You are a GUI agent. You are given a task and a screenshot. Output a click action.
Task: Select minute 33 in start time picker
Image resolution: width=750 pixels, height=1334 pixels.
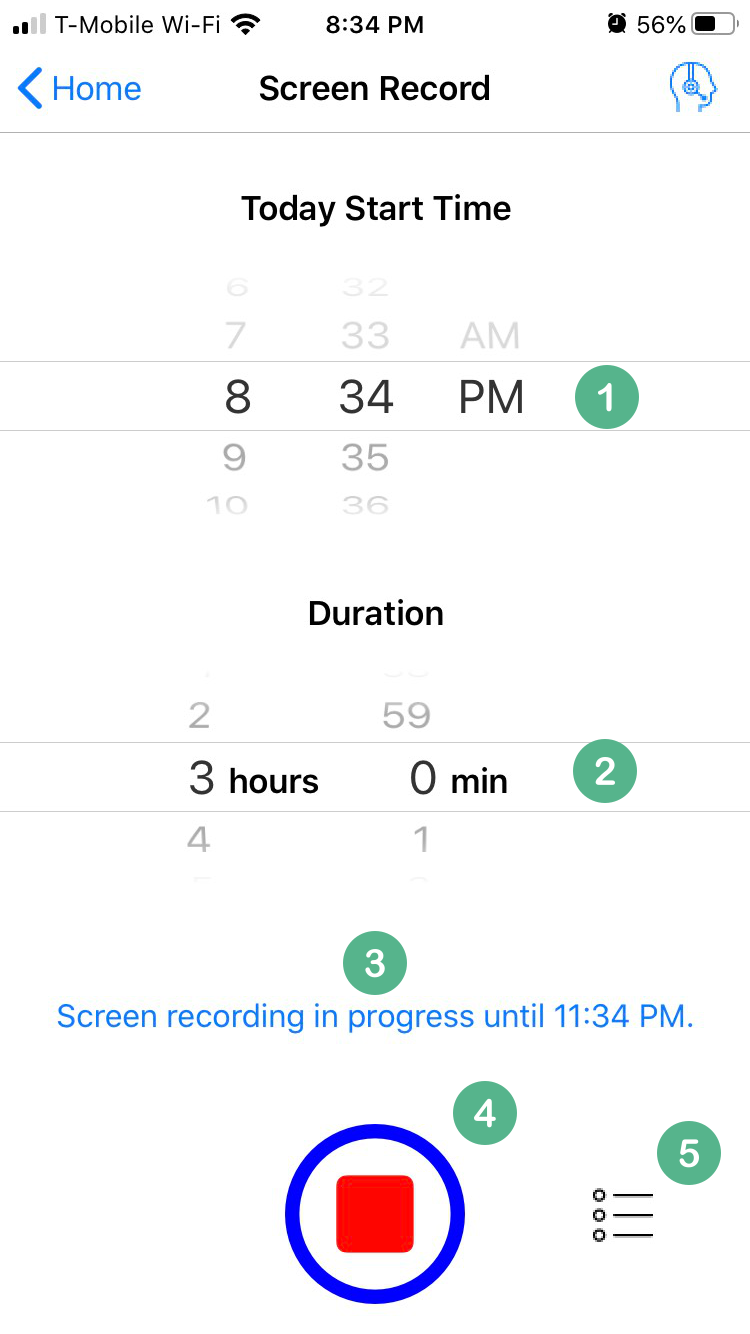pyautogui.click(x=365, y=335)
